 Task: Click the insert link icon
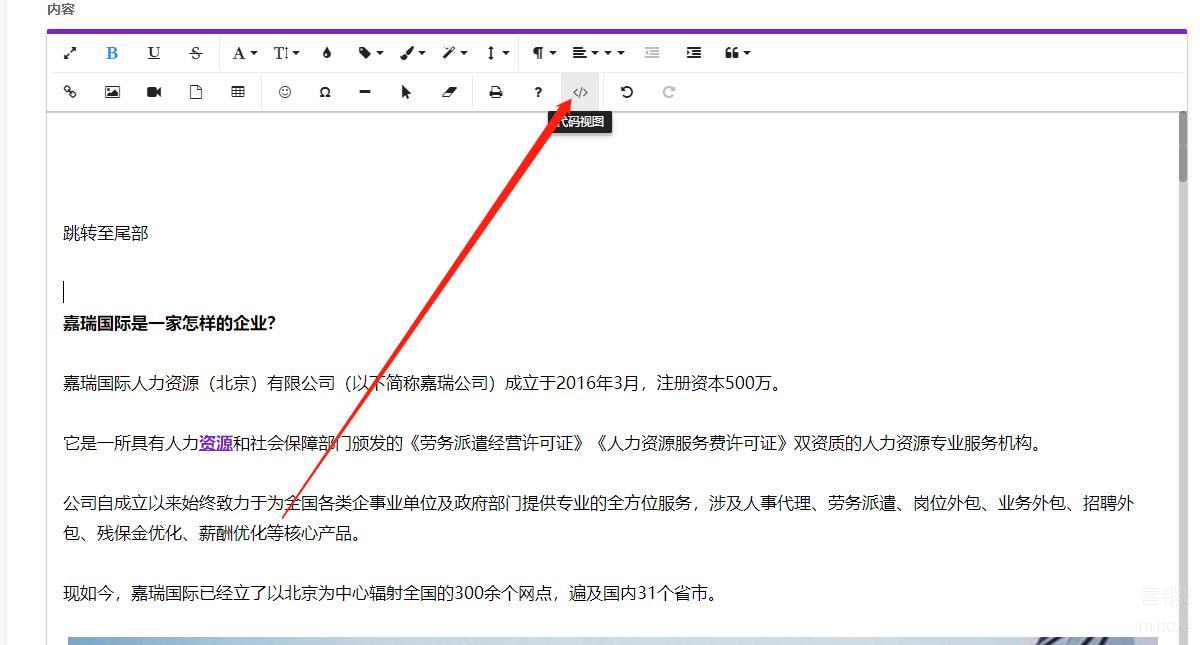point(70,92)
